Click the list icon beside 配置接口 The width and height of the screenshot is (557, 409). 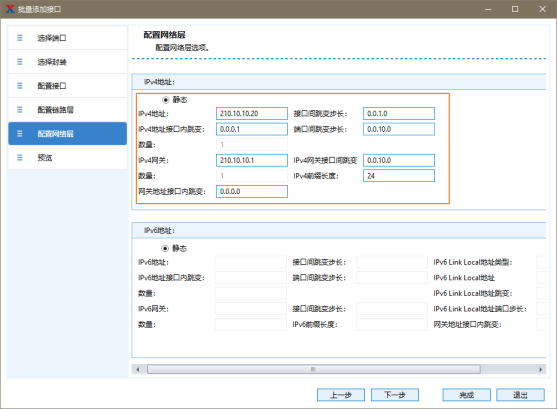(x=20, y=86)
